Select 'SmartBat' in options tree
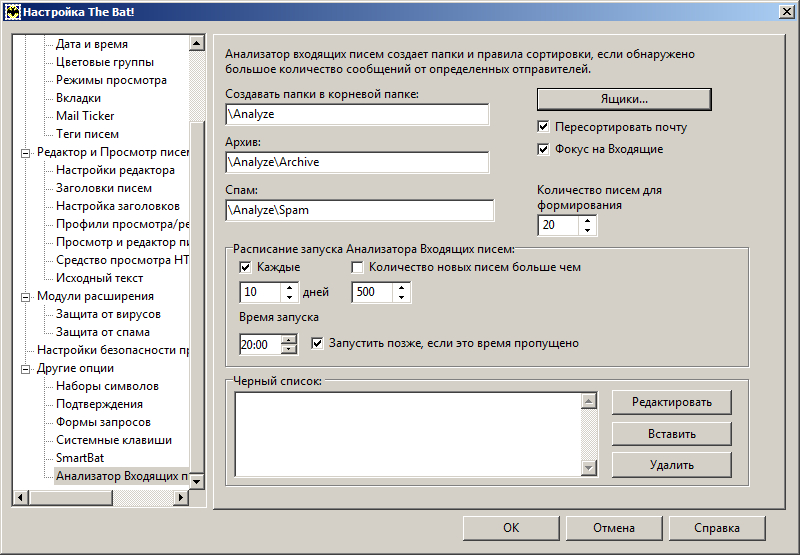Image resolution: width=800 pixels, height=555 pixels. [x=81, y=458]
